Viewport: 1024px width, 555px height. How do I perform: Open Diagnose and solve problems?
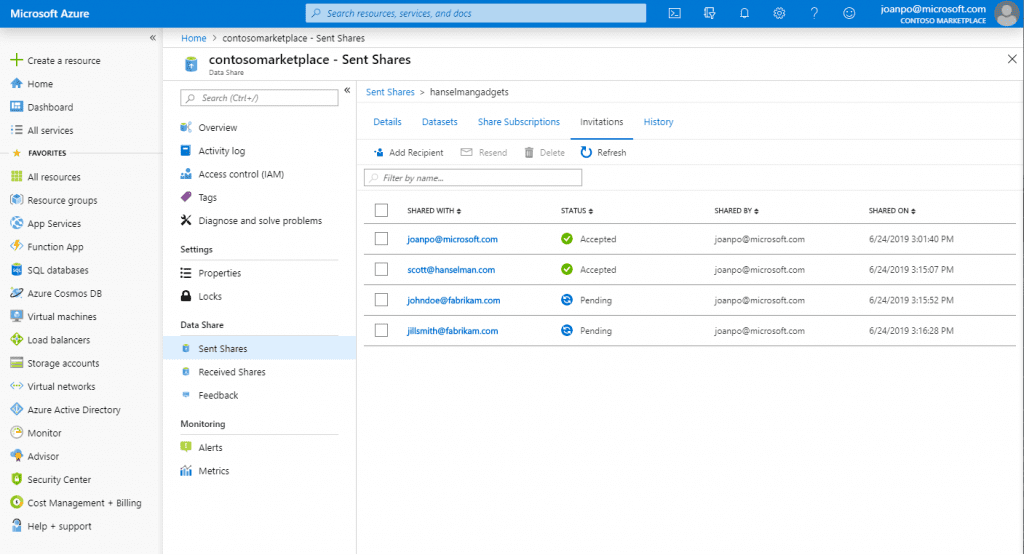pyautogui.click(x=260, y=221)
